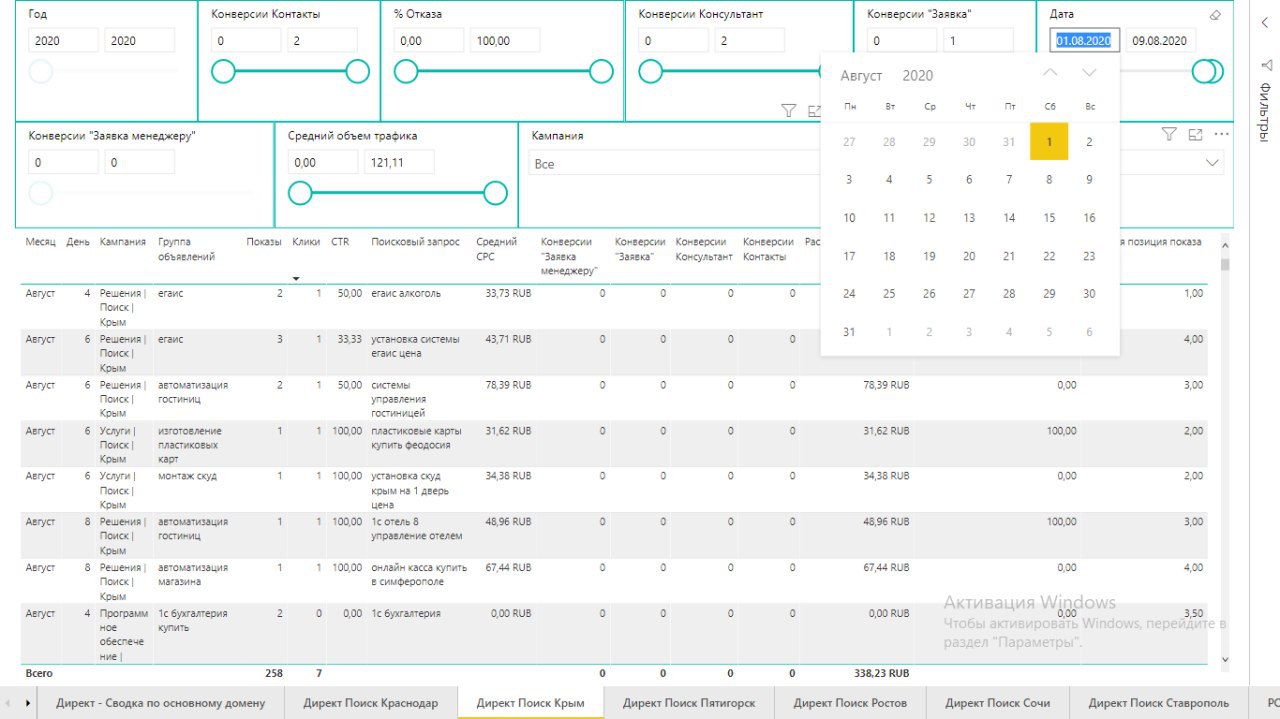
Task: Go to previous month in calendar
Action: coord(1050,73)
